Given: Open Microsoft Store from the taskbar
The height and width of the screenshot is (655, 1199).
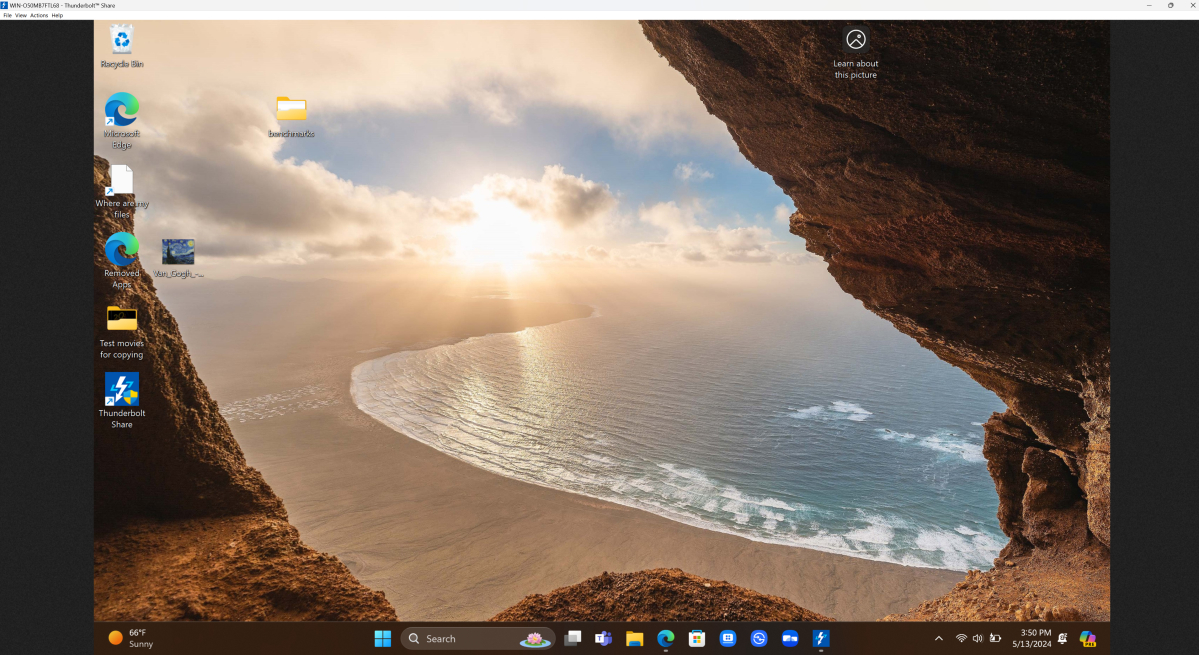Looking at the screenshot, I should pyautogui.click(x=697, y=638).
